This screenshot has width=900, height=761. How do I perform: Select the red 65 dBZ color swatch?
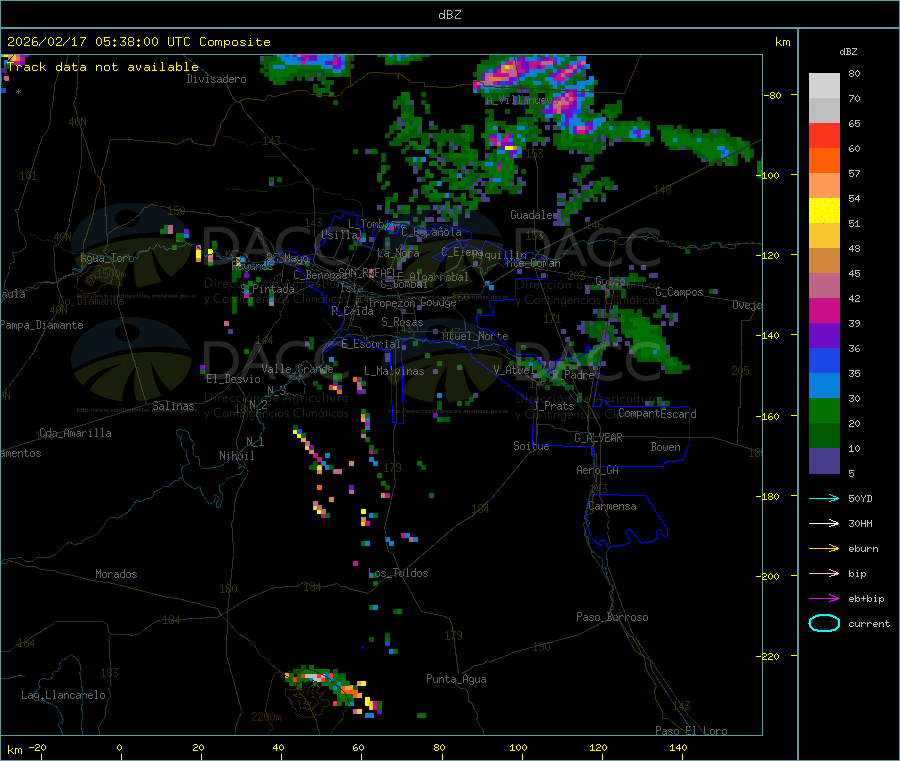(x=824, y=135)
